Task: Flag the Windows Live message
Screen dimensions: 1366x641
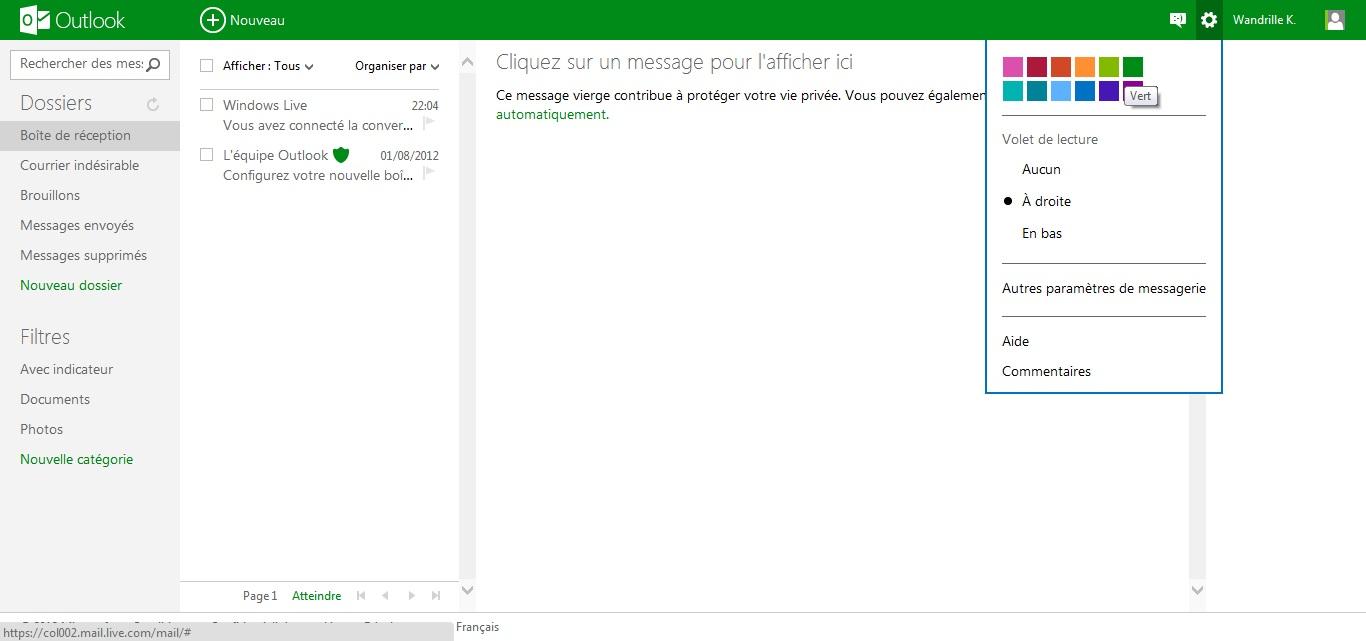Action: coord(429,124)
